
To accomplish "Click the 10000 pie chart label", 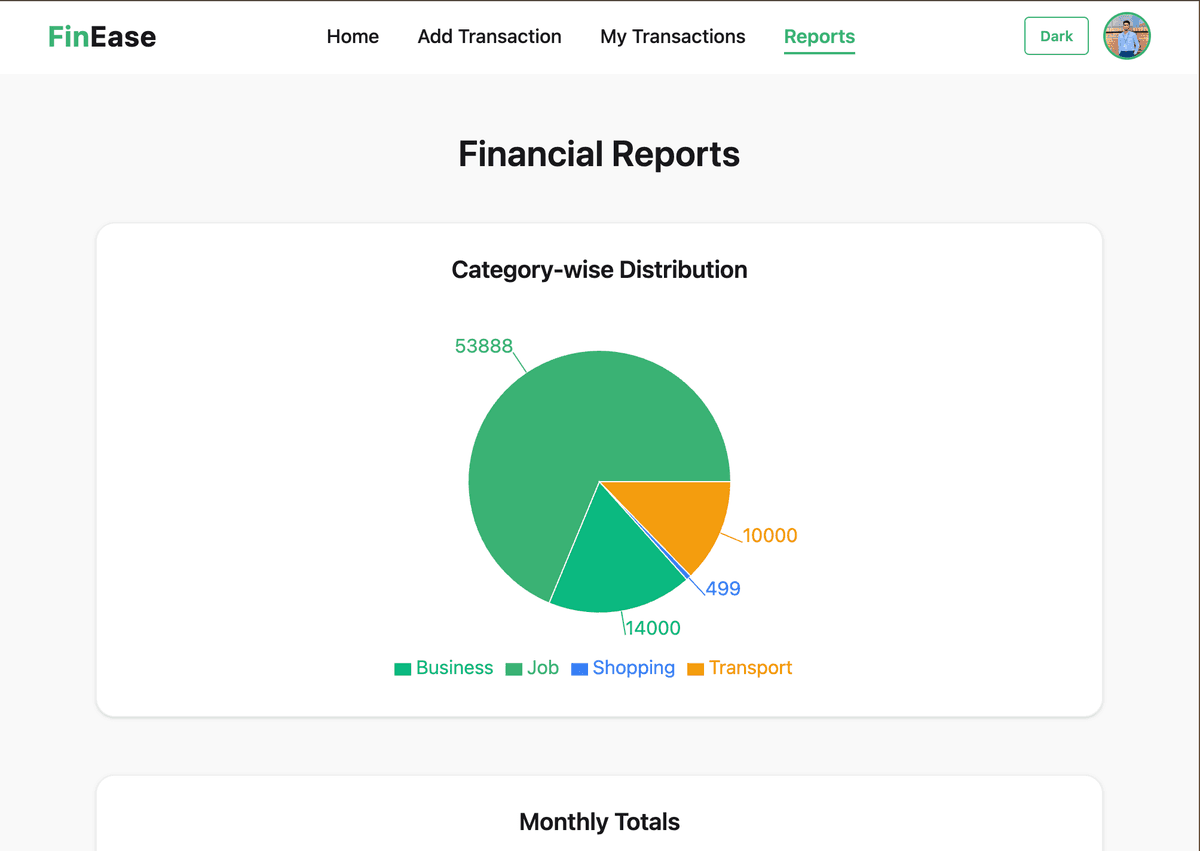I will point(770,536).
